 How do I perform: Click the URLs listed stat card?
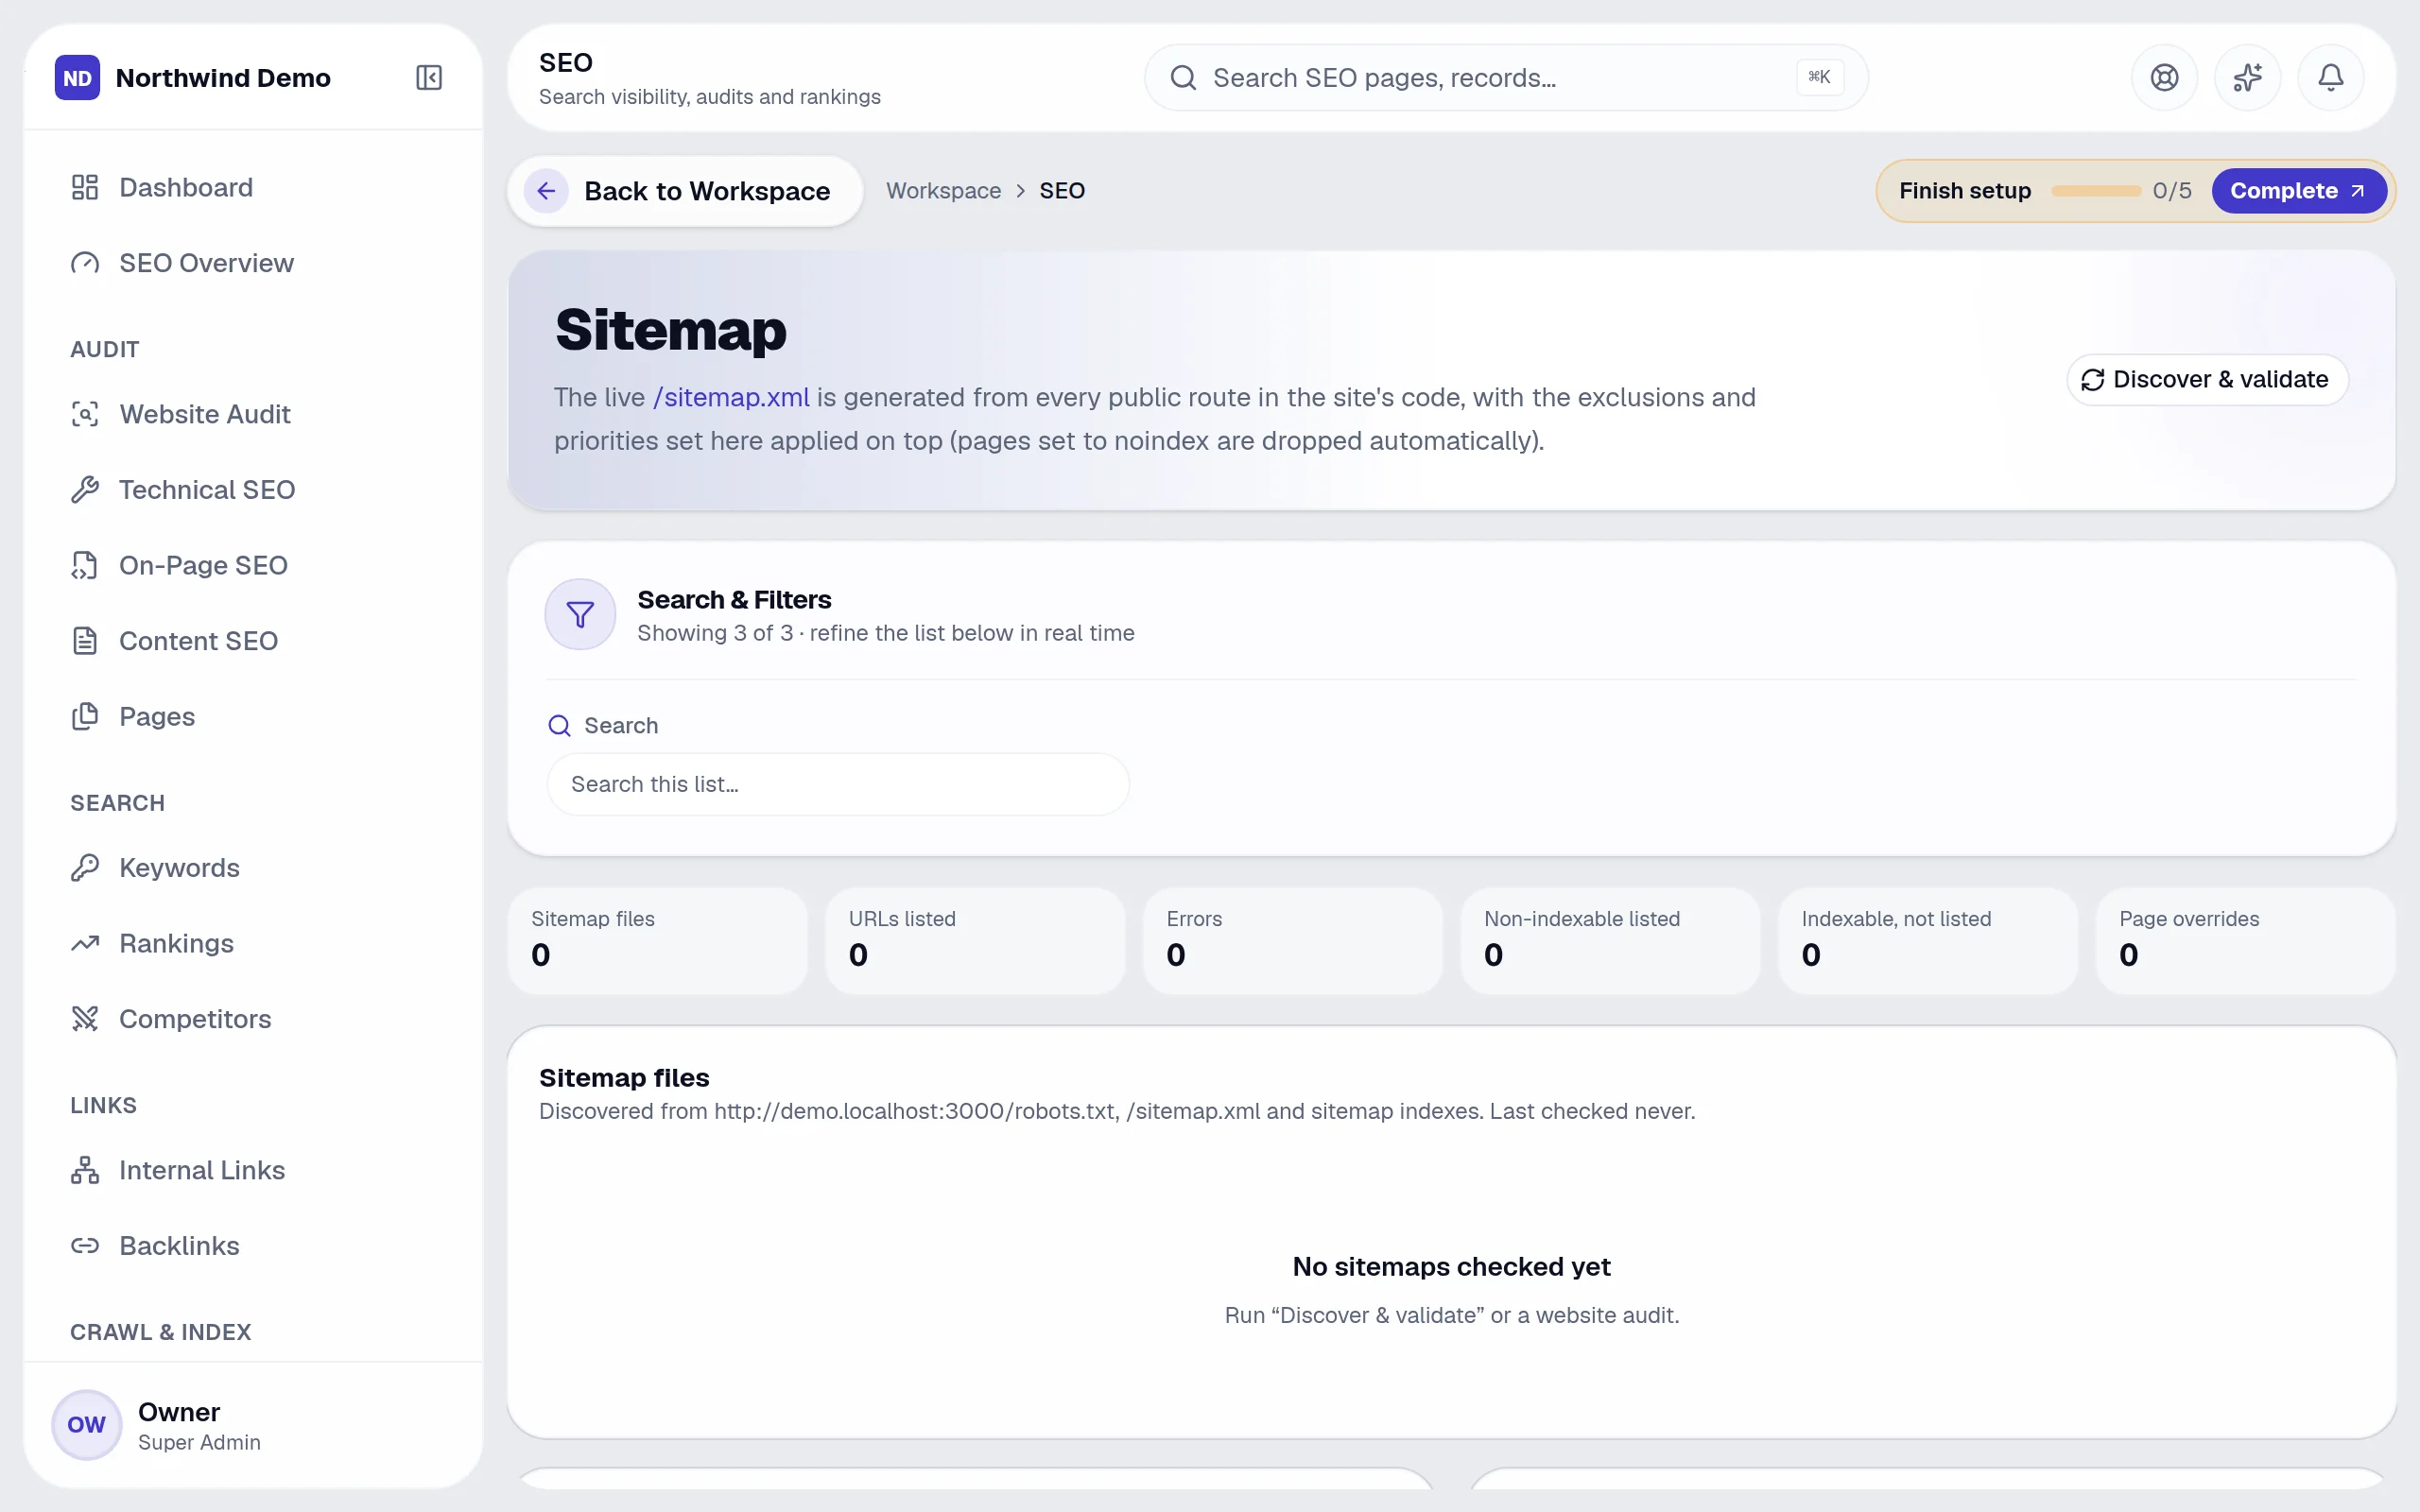pyautogui.click(x=975, y=940)
